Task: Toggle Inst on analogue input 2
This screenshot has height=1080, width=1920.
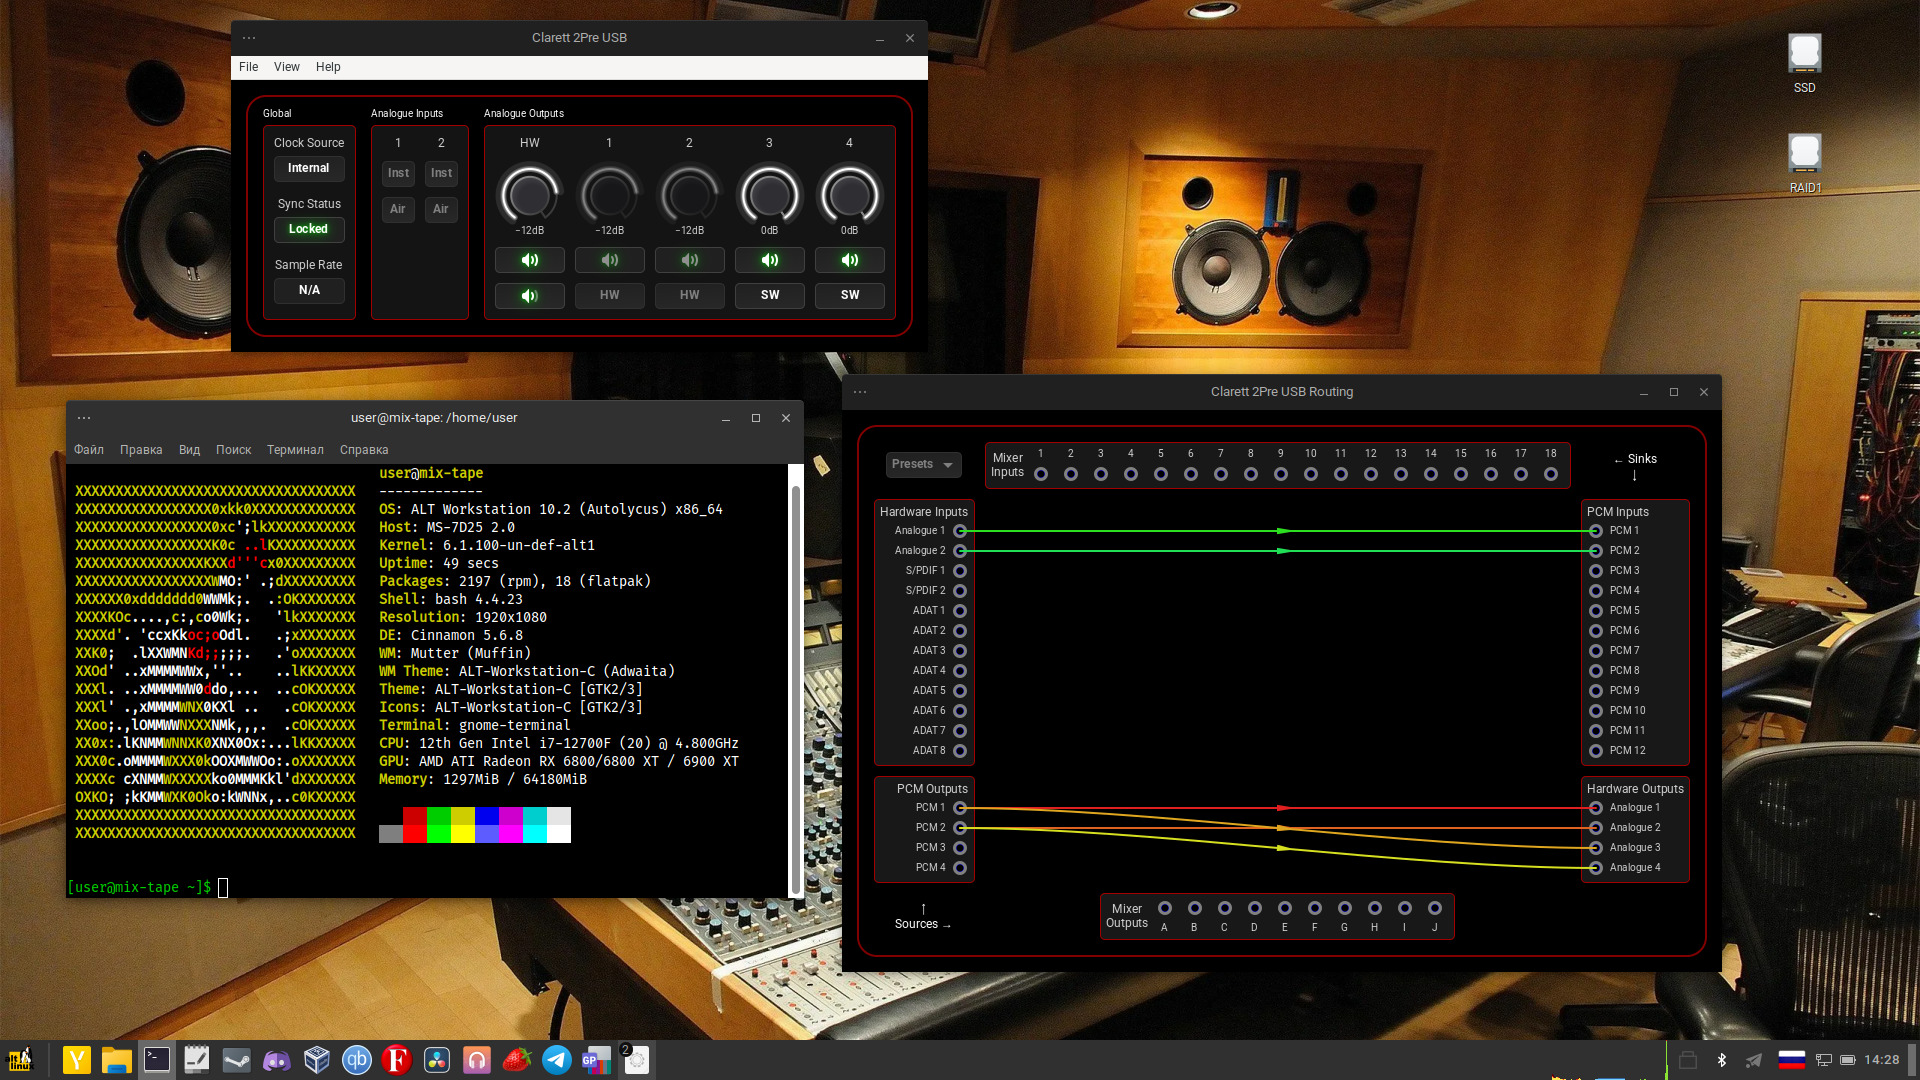Action: pyautogui.click(x=441, y=173)
